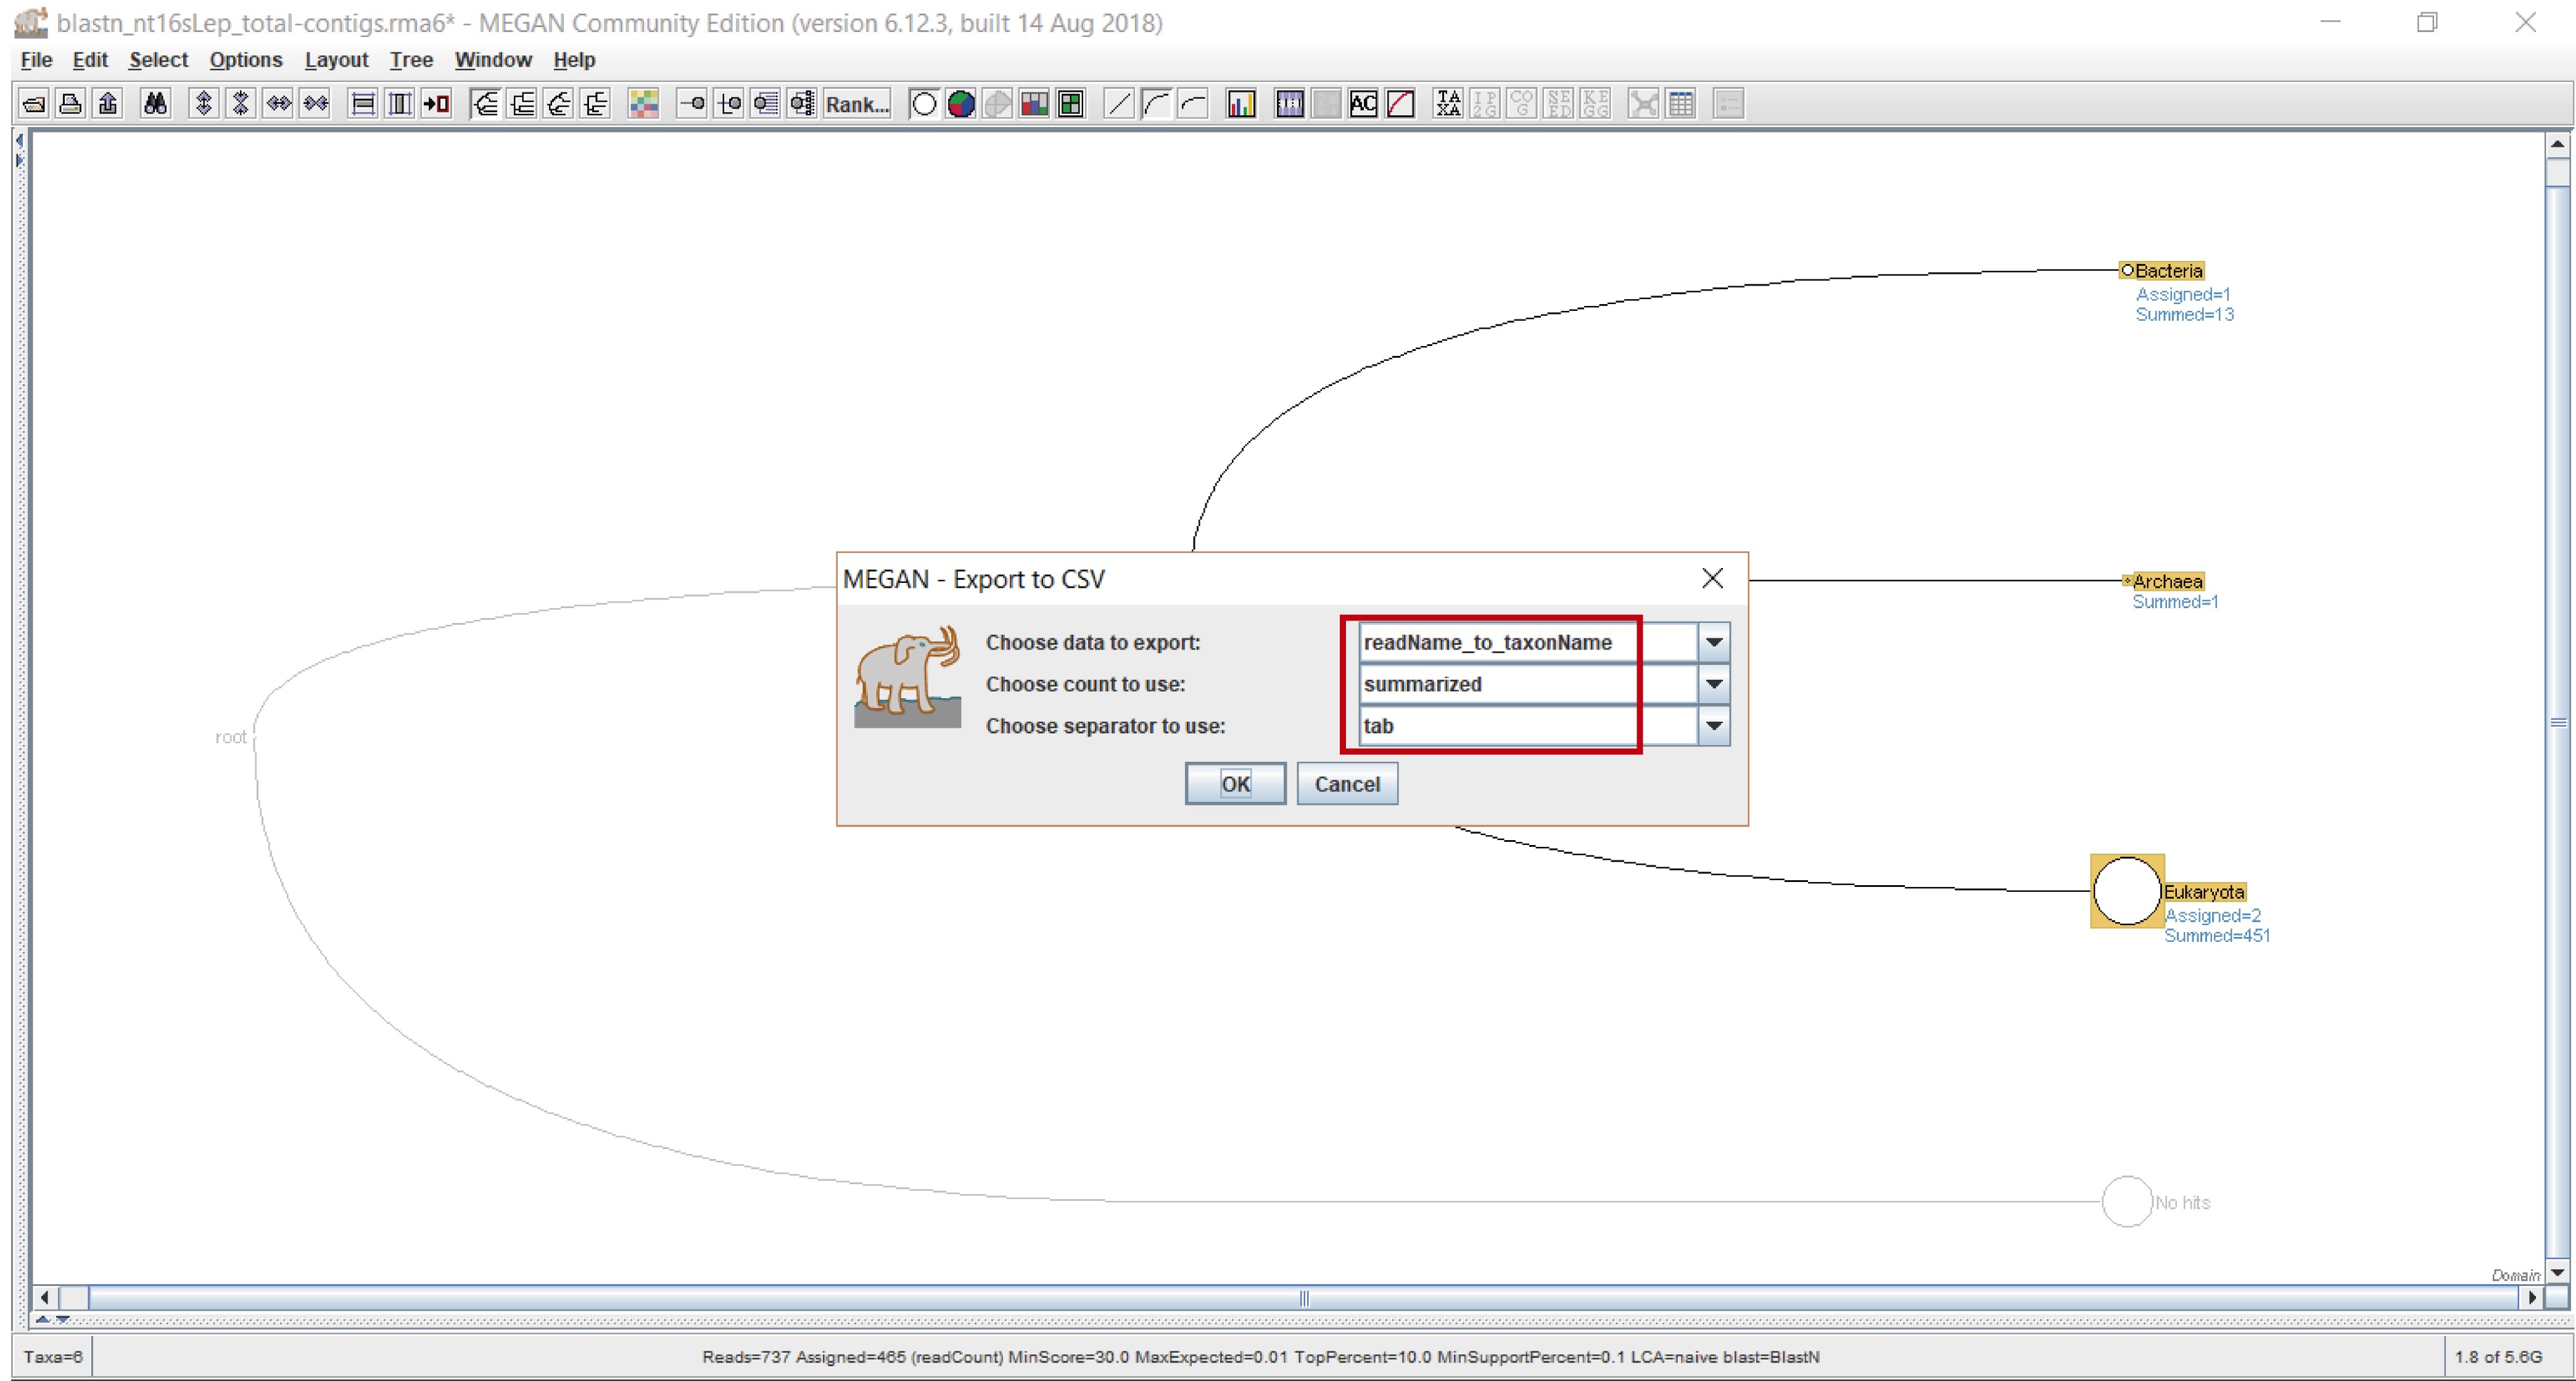Select the rectangular cladogram tree layout icon
The width and height of the screenshot is (2576, 1381).
tap(522, 104)
